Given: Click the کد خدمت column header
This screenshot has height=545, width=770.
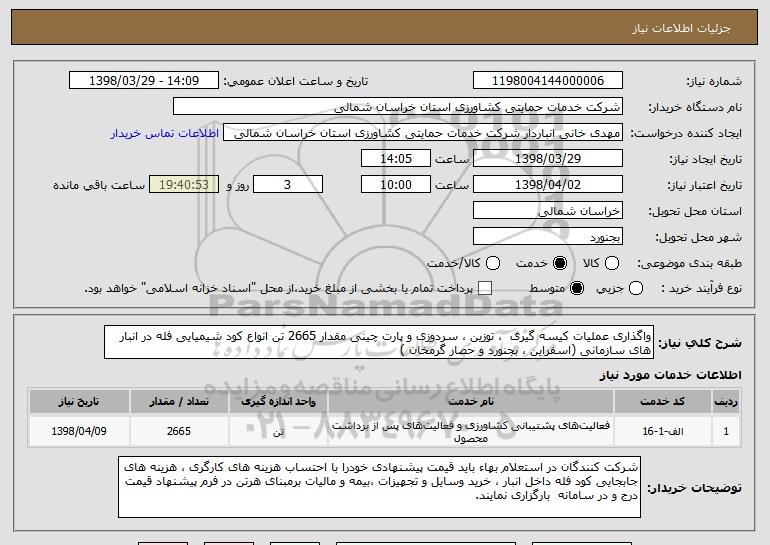Looking at the screenshot, I should (662, 402).
